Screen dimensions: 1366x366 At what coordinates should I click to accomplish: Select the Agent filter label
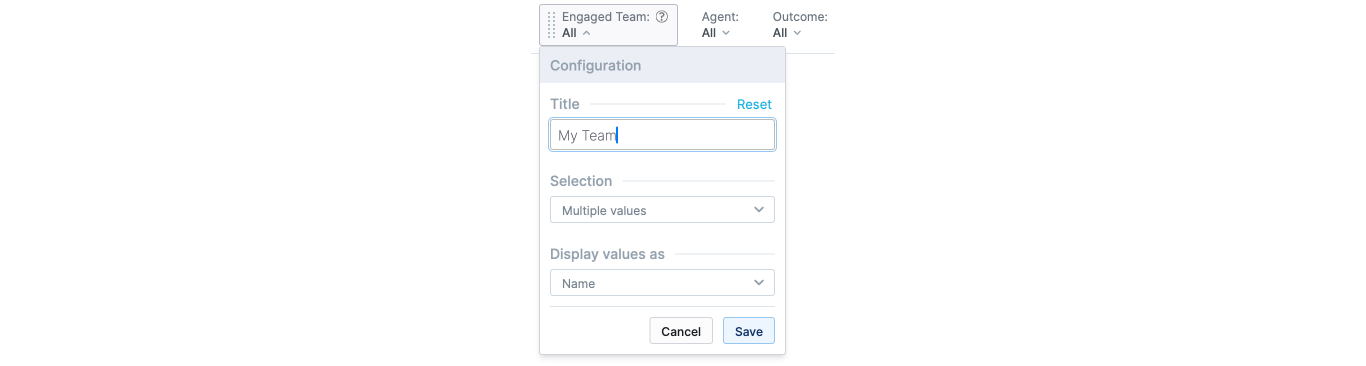click(x=720, y=17)
